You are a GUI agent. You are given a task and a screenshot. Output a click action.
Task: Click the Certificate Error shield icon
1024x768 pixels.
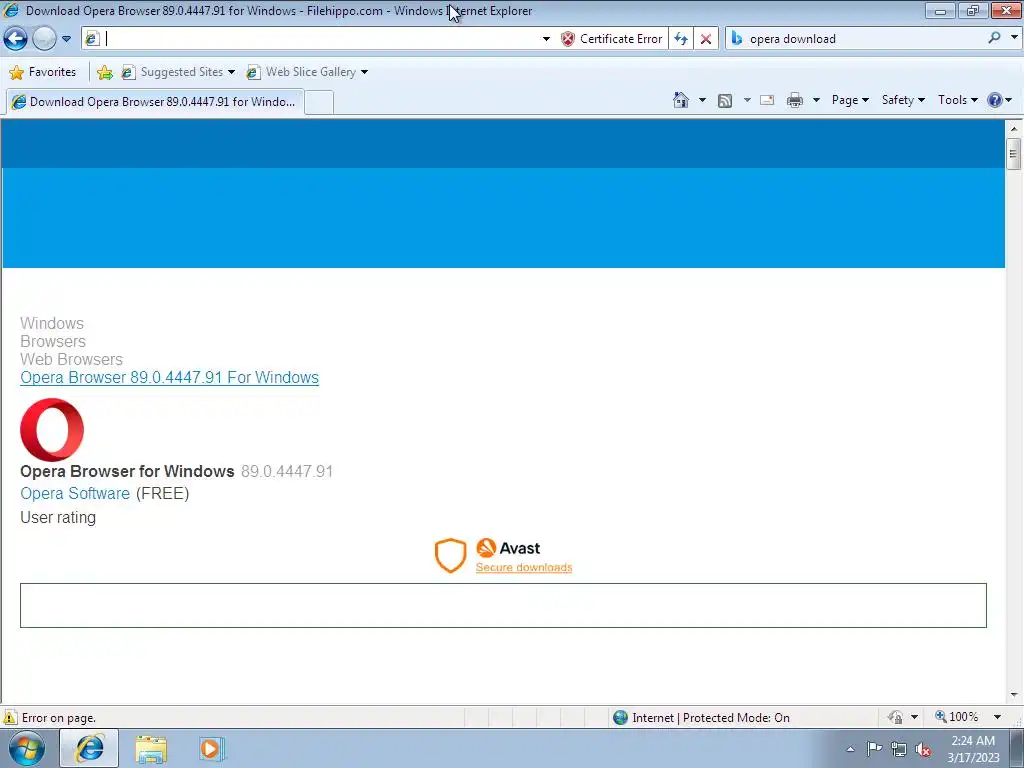click(568, 39)
